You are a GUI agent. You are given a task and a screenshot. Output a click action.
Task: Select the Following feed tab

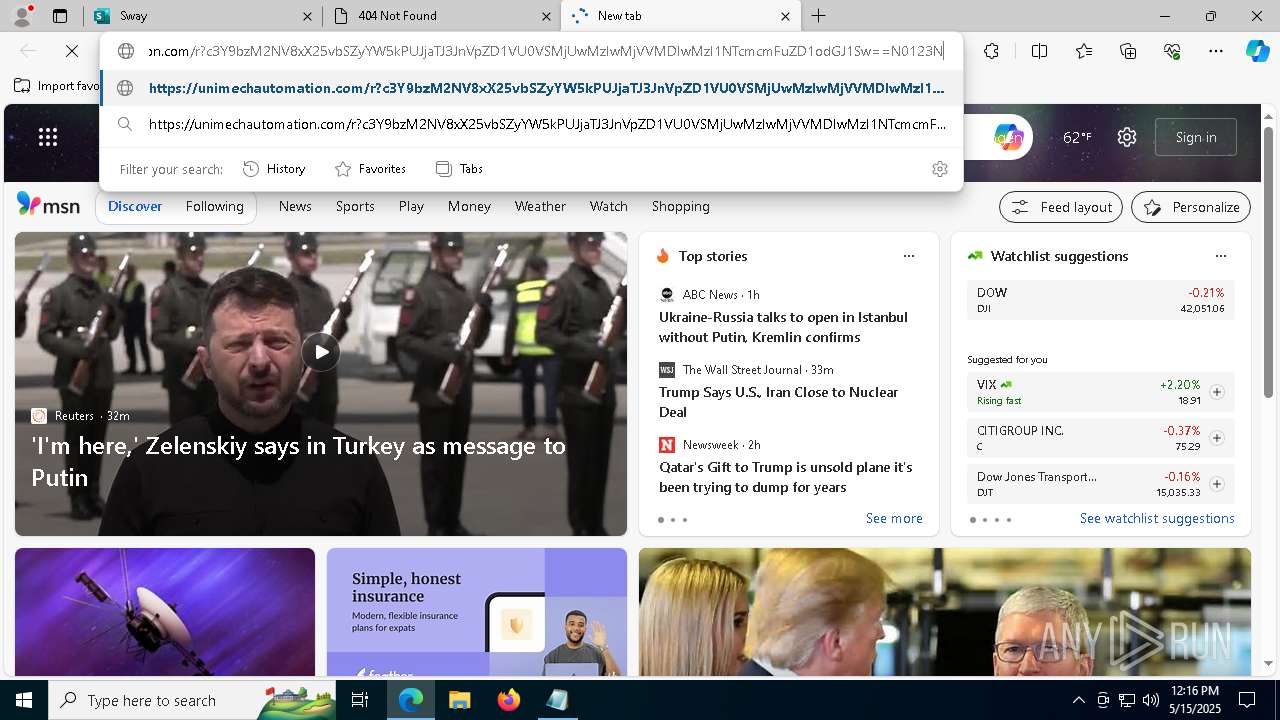(214, 206)
